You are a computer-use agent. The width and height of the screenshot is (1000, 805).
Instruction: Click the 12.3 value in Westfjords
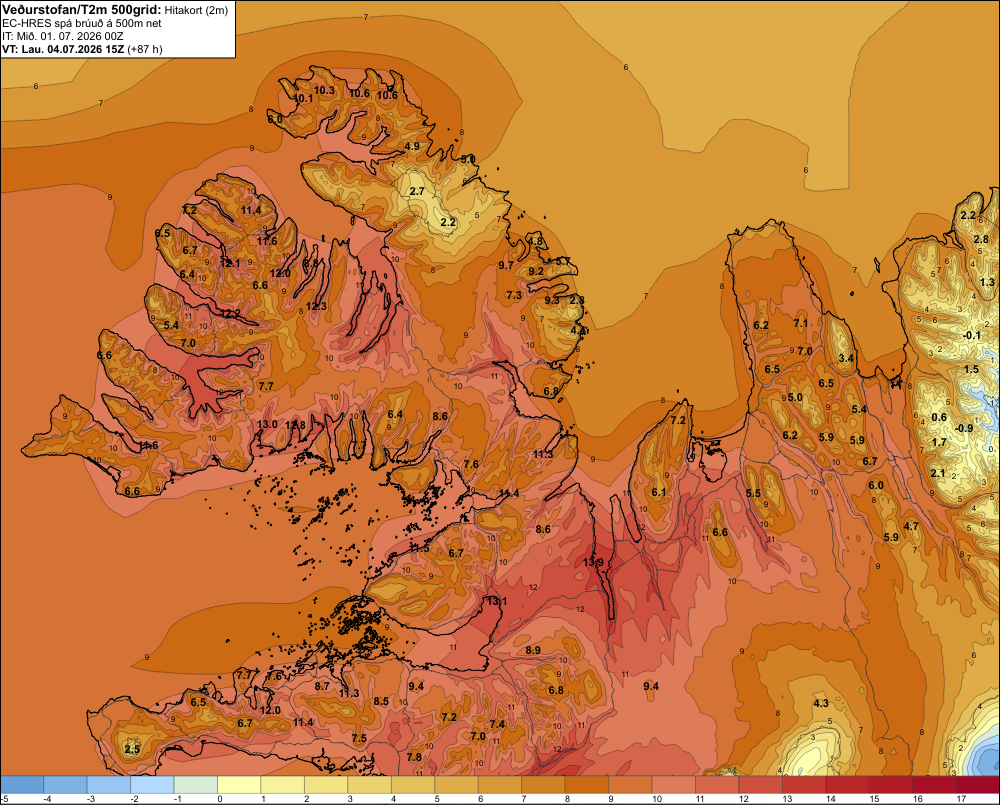(x=316, y=306)
